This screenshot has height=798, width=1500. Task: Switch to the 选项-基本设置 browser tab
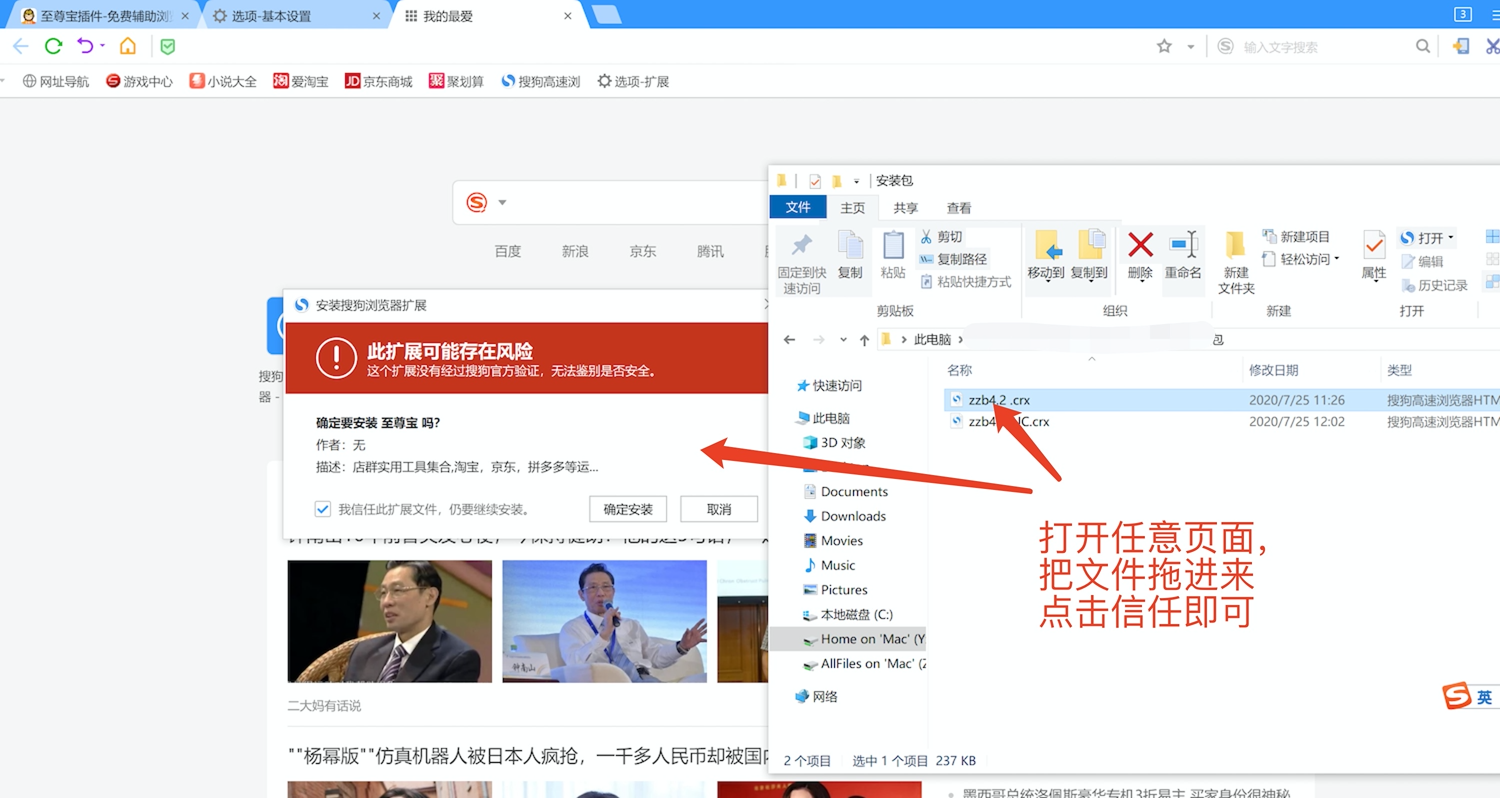tap(297, 16)
